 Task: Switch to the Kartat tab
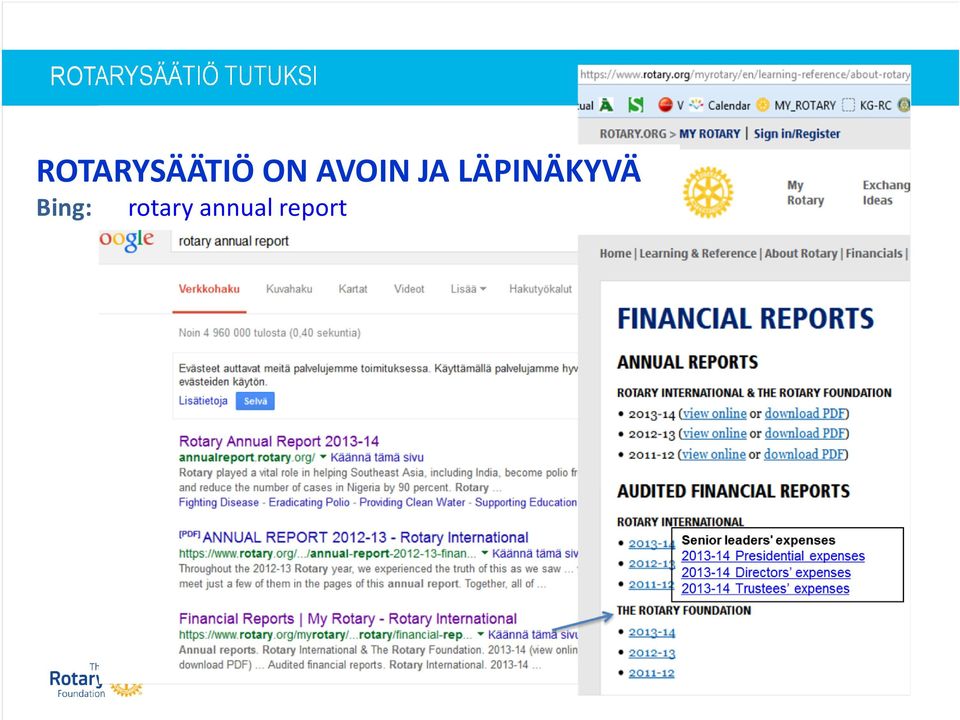pyautogui.click(x=353, y=289)
